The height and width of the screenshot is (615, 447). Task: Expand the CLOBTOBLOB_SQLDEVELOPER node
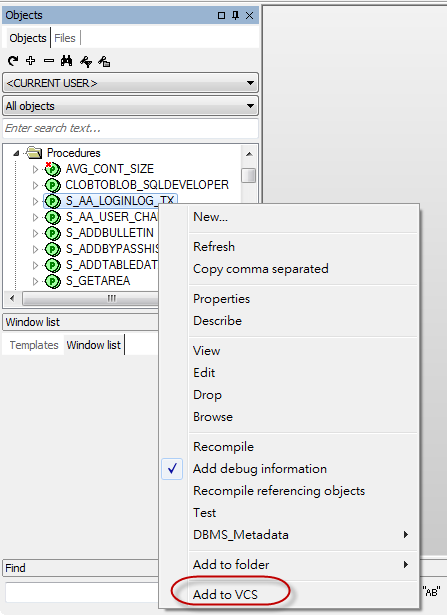(35, 186)
